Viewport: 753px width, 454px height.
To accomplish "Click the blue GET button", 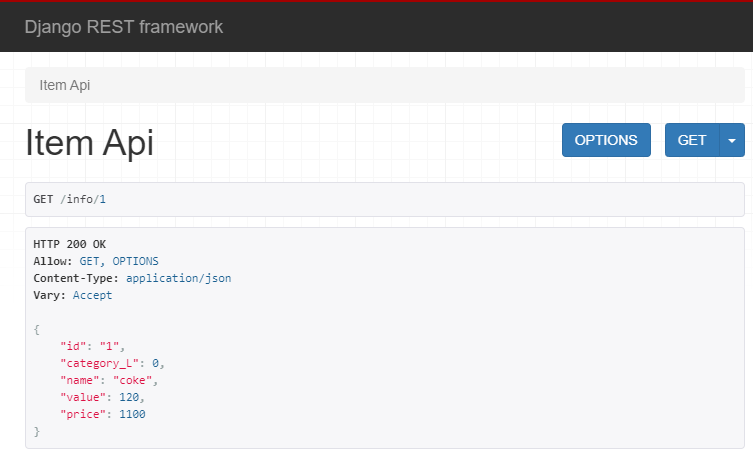I will (x=692, y=140).
